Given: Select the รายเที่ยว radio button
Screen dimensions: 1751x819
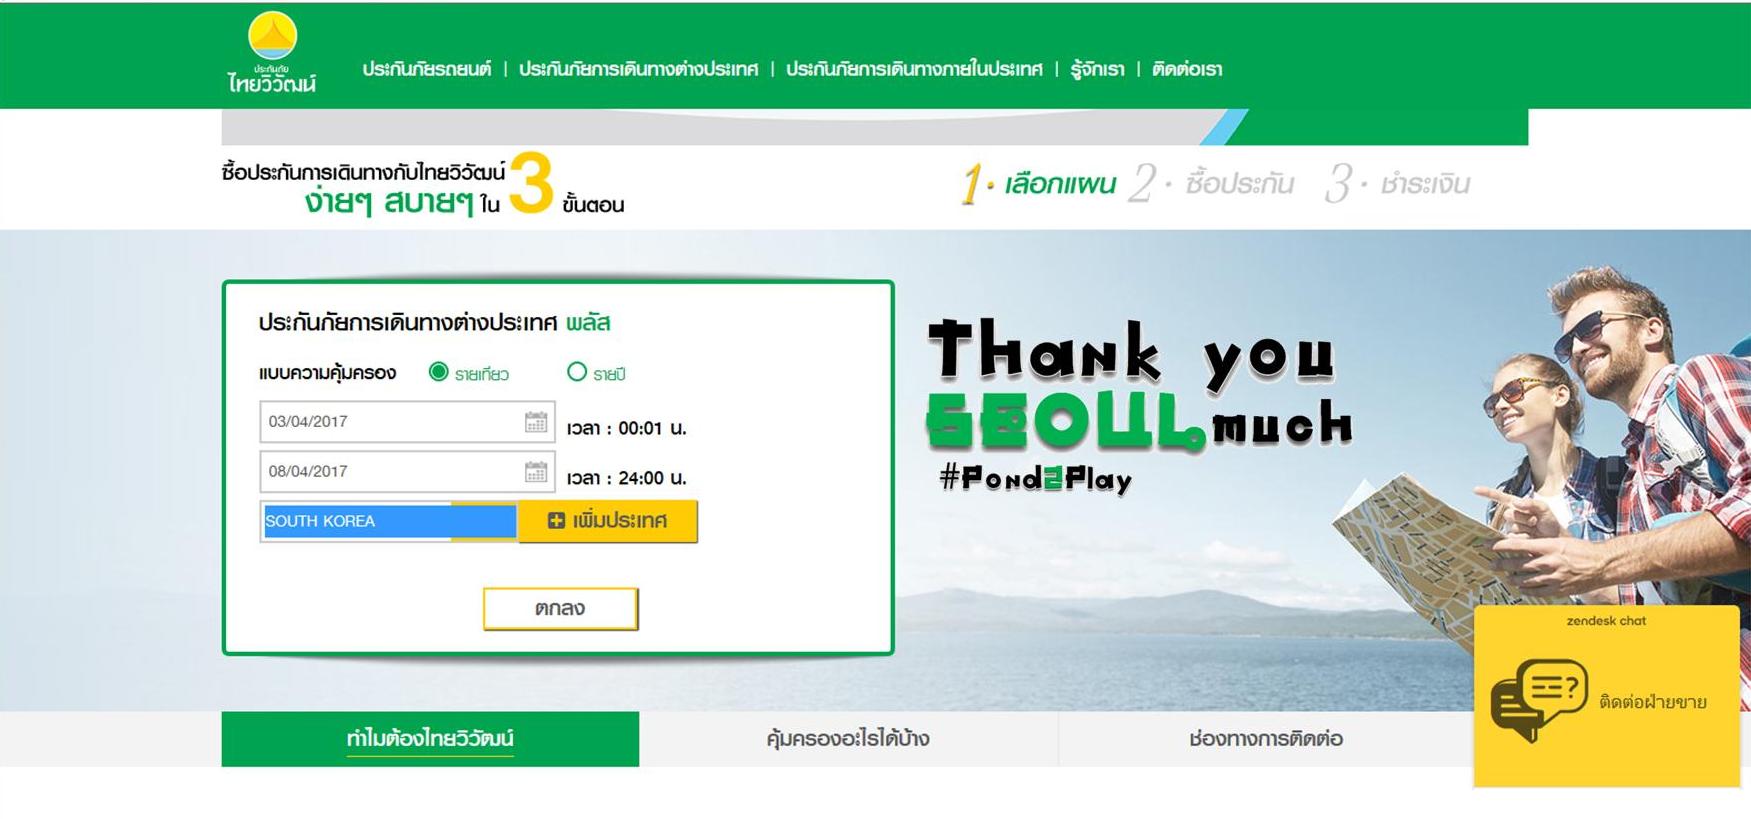Looking at the screenshot, I should click(x=438, y=372).
